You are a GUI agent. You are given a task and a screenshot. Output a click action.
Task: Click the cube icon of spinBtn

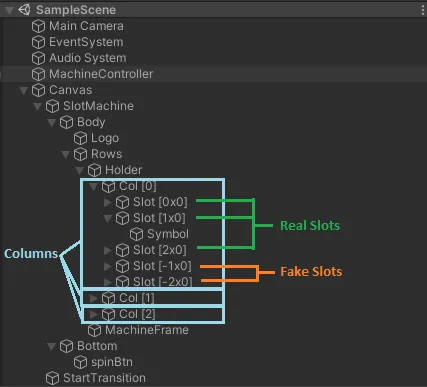(80, 362)
